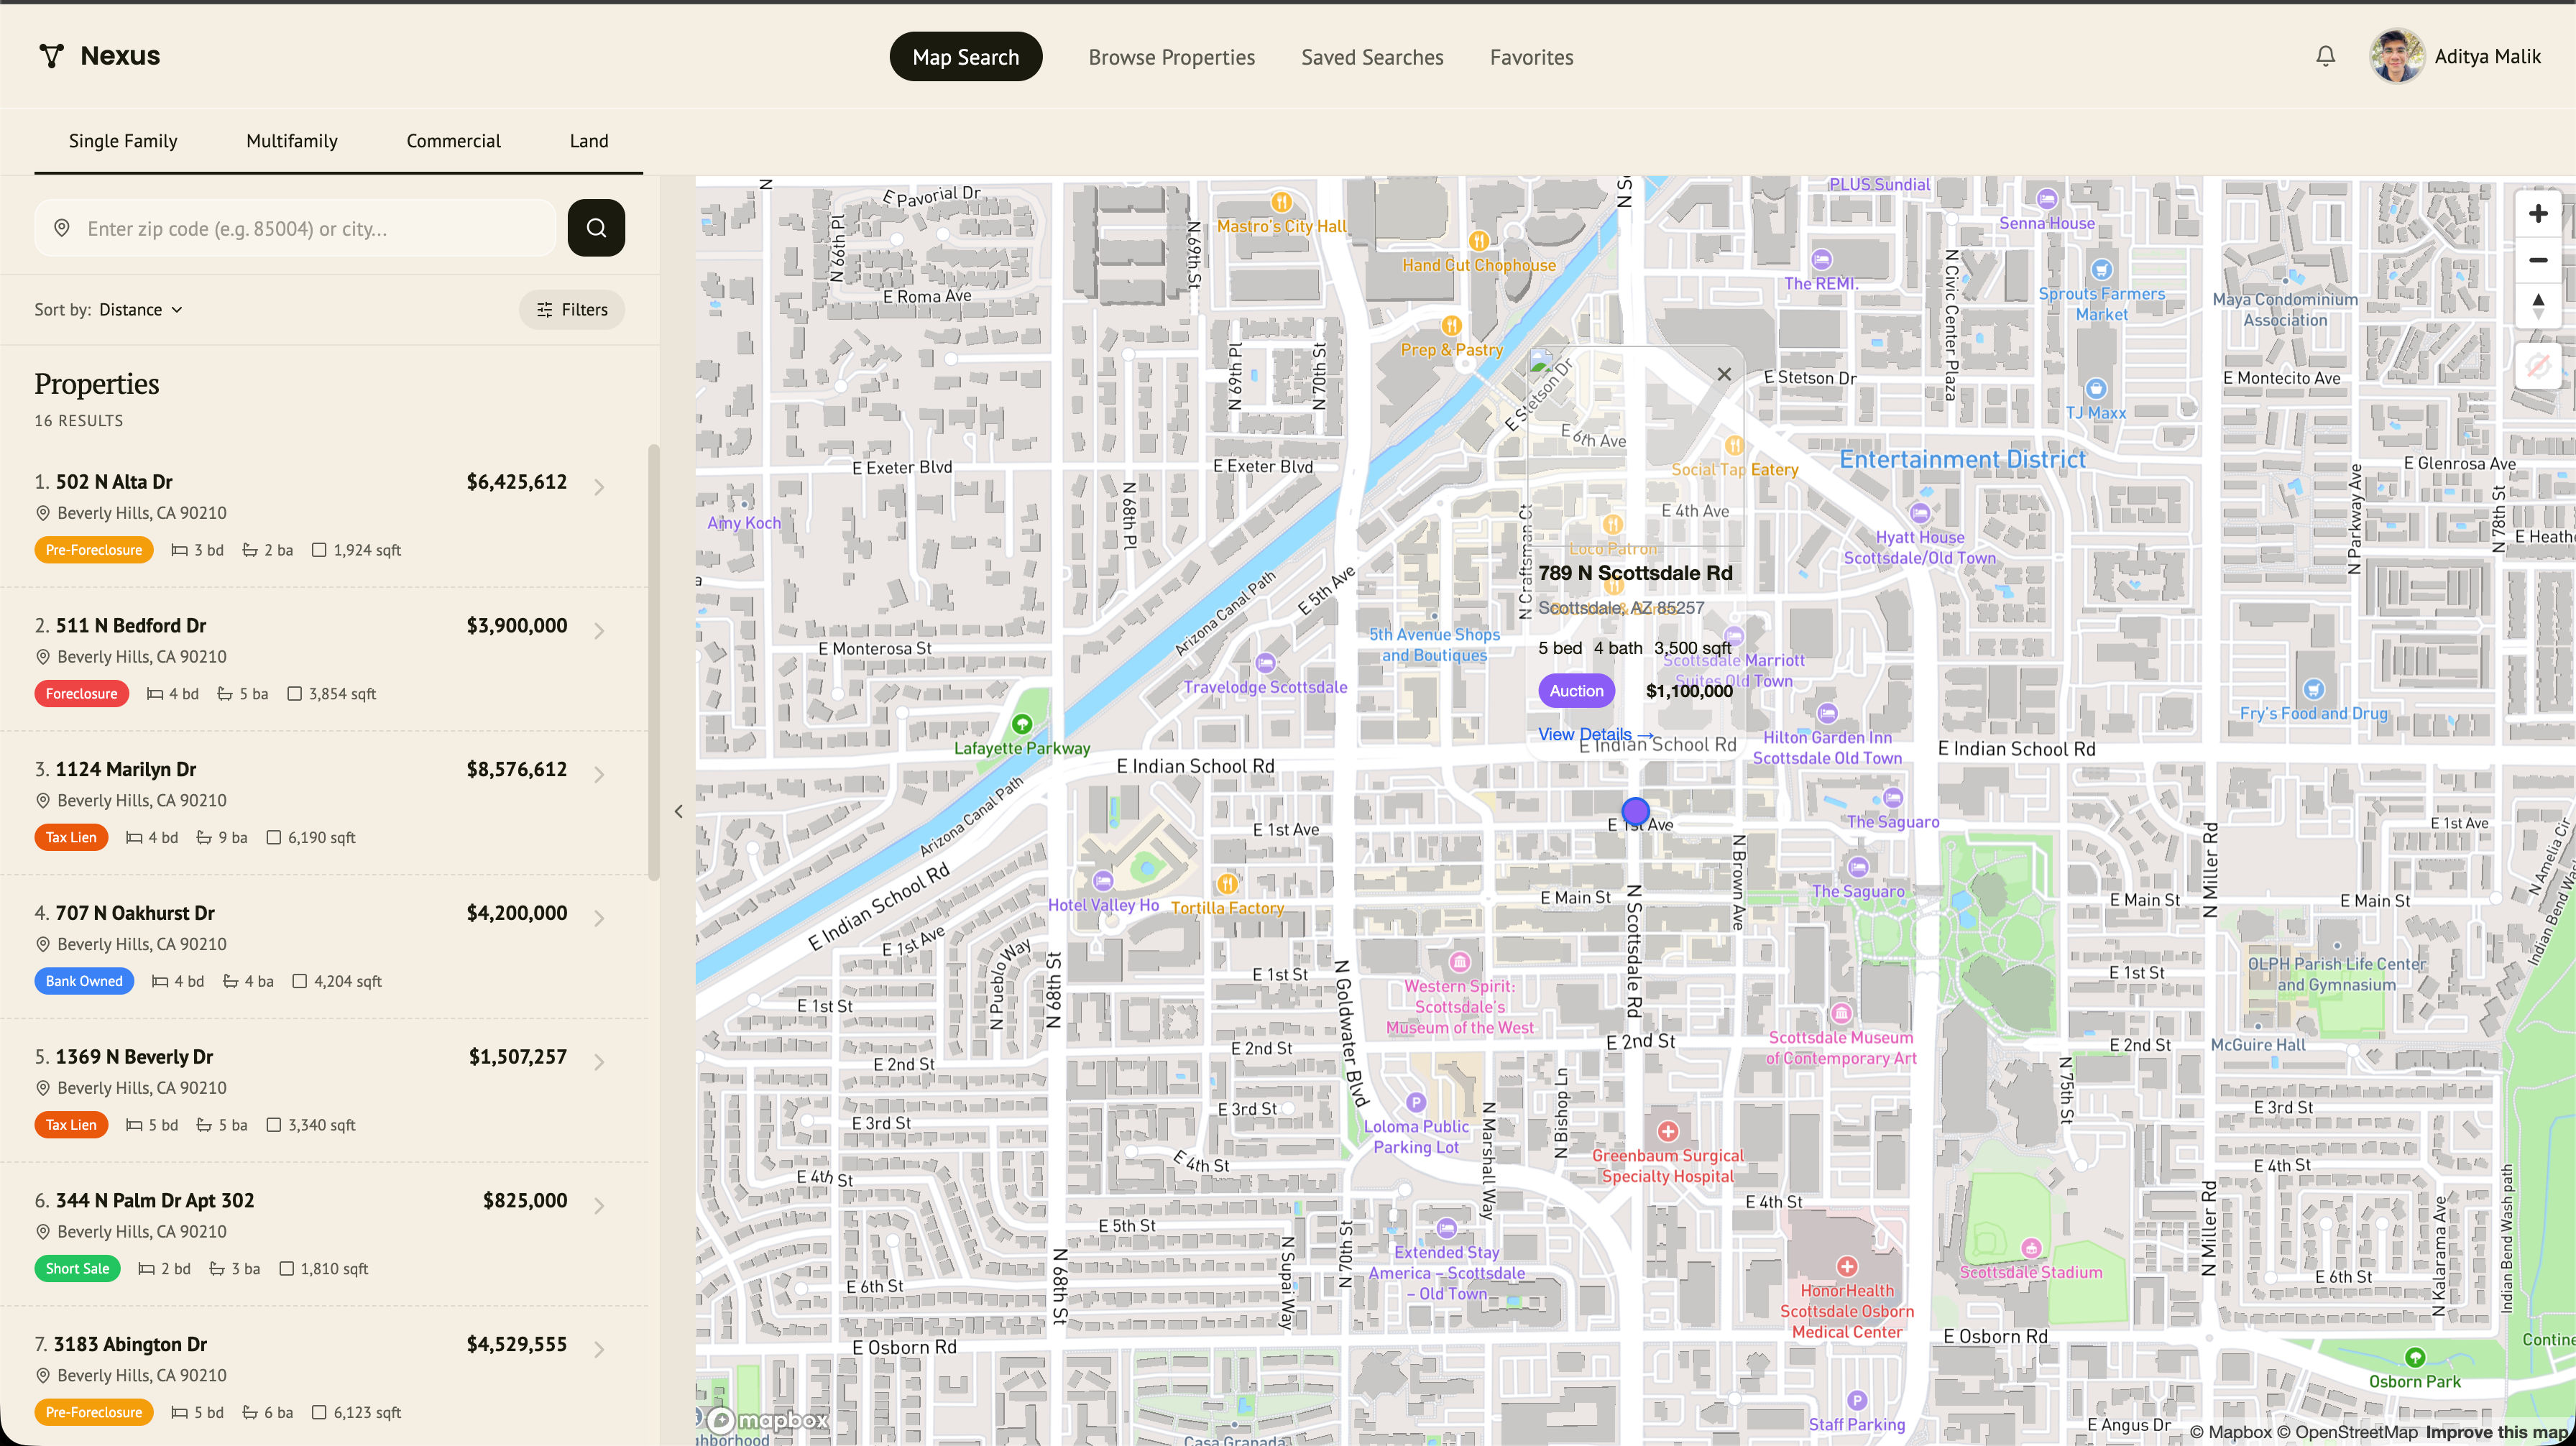Switch to the Multifamily tab
Screen dimensions: 2576x1446
[292, 141]
